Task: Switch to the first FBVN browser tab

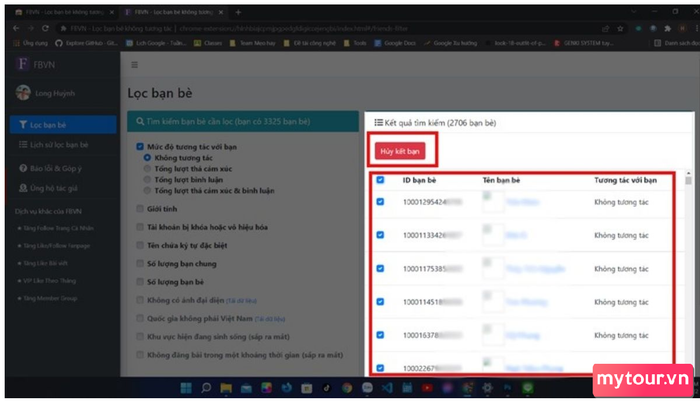Action: (x=65, y=12)
